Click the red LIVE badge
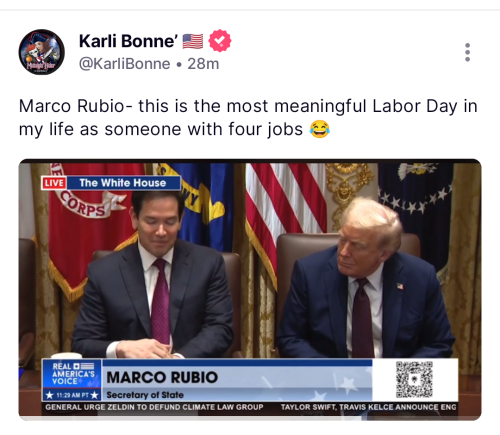The image size is (500, 435). coord(54,183)
